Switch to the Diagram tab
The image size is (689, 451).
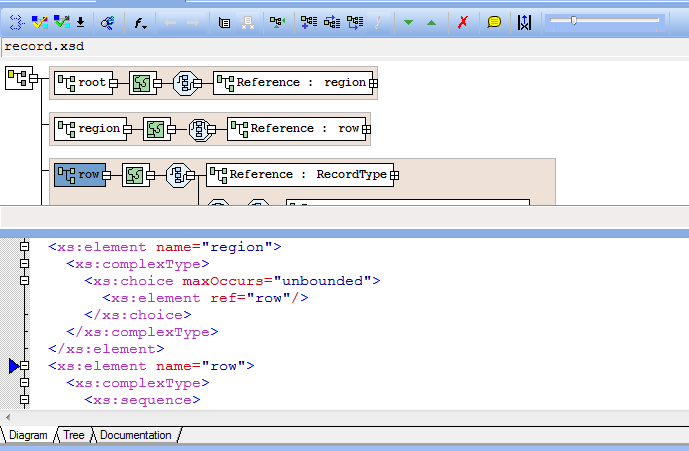point(28,435)
